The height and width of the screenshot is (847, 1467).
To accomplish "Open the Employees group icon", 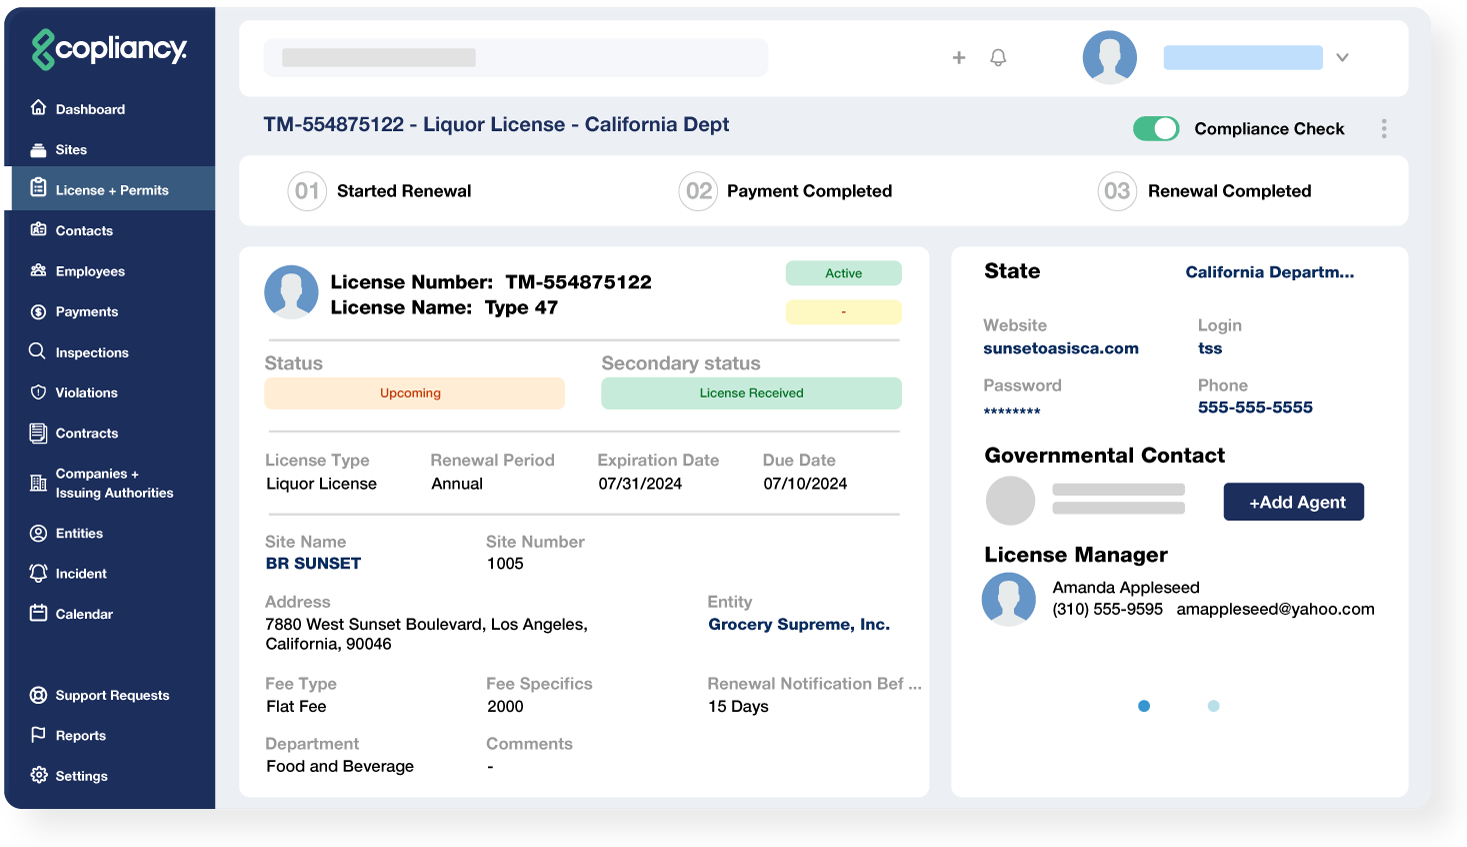I will pyautogui.click(x=38, y=270).
